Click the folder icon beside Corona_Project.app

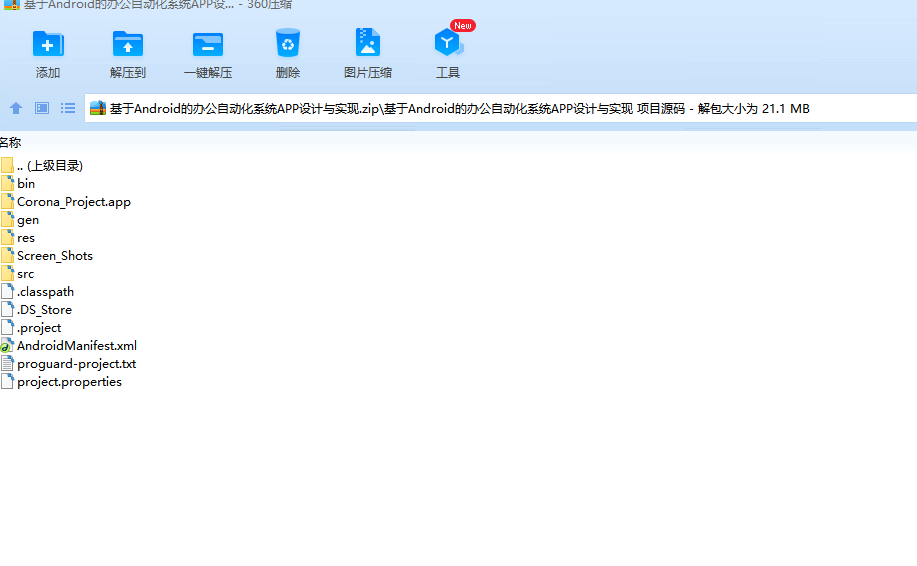(7, 201)
